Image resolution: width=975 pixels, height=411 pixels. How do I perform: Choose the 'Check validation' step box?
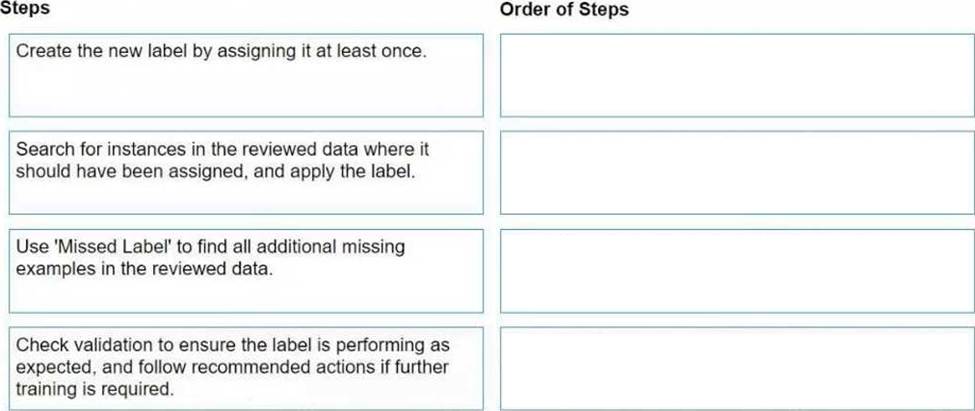[x=246, y=368]
